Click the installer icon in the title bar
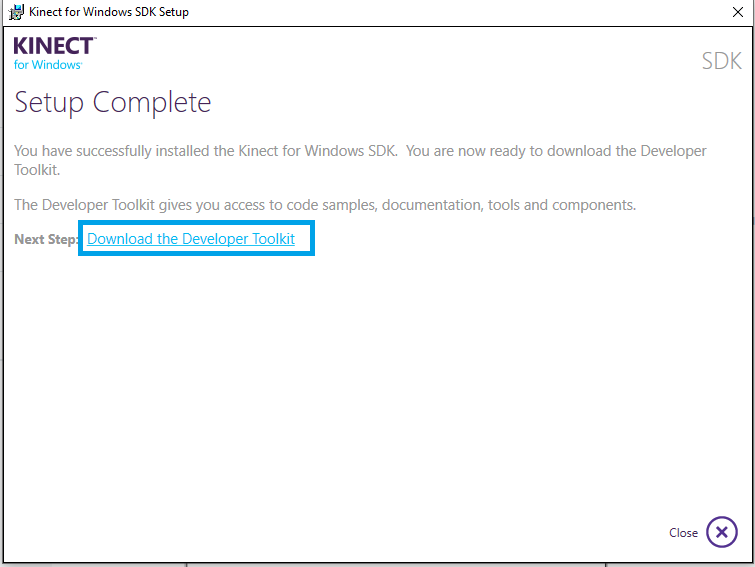755x567 pixels. [16, 12]
